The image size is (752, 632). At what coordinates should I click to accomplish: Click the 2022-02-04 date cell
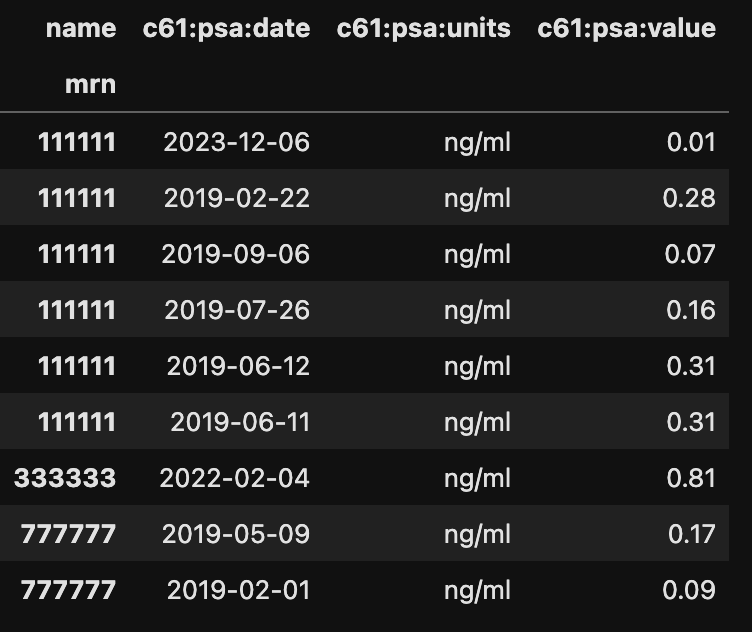(235, 478)
